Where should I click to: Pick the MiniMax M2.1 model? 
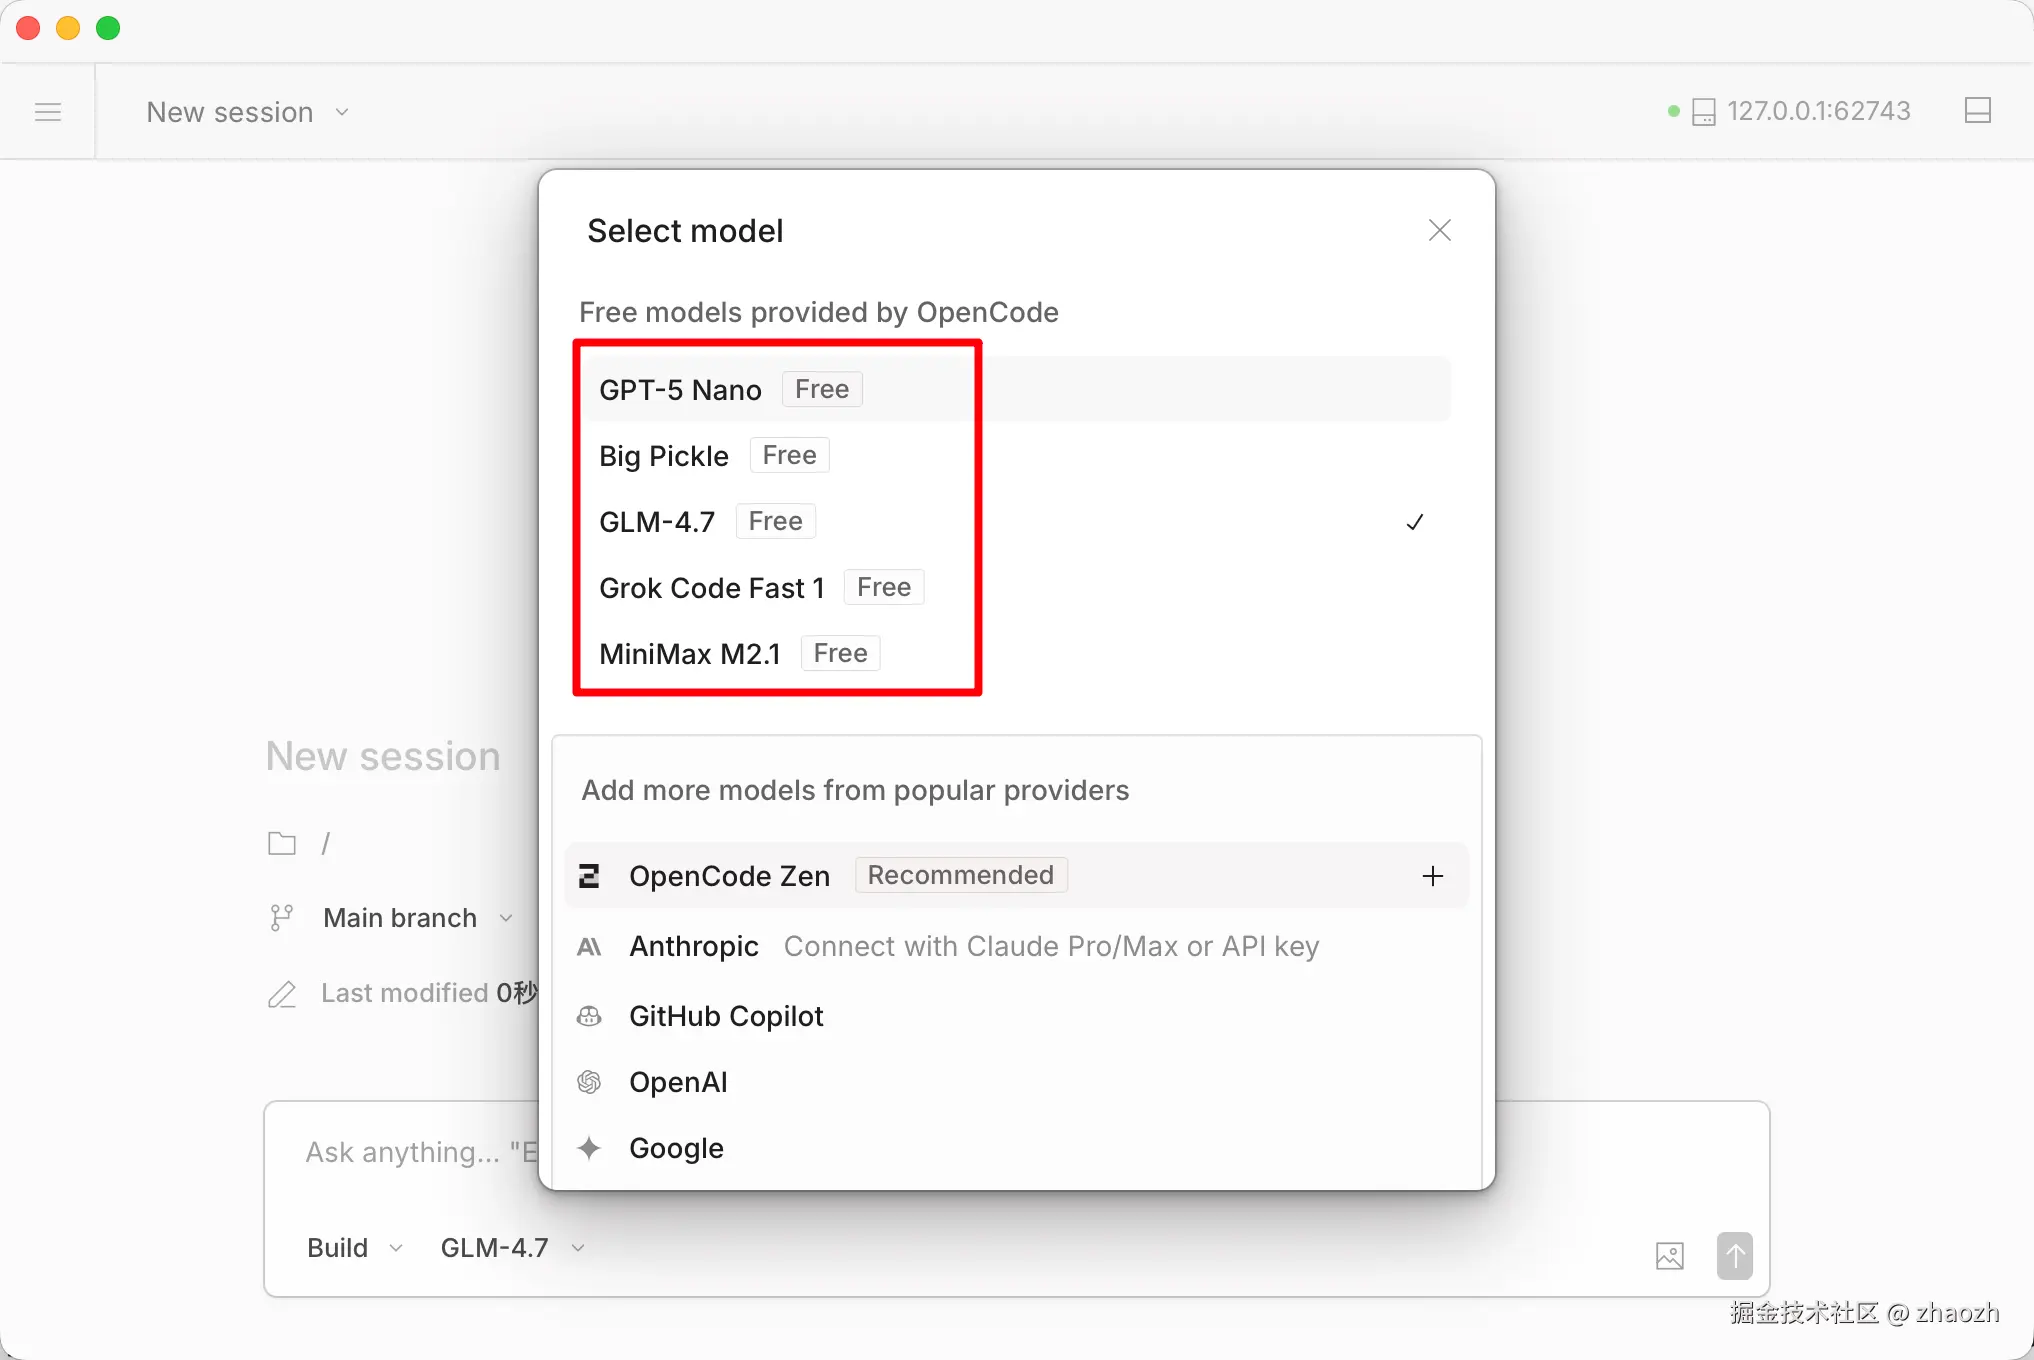click(690, 654)
